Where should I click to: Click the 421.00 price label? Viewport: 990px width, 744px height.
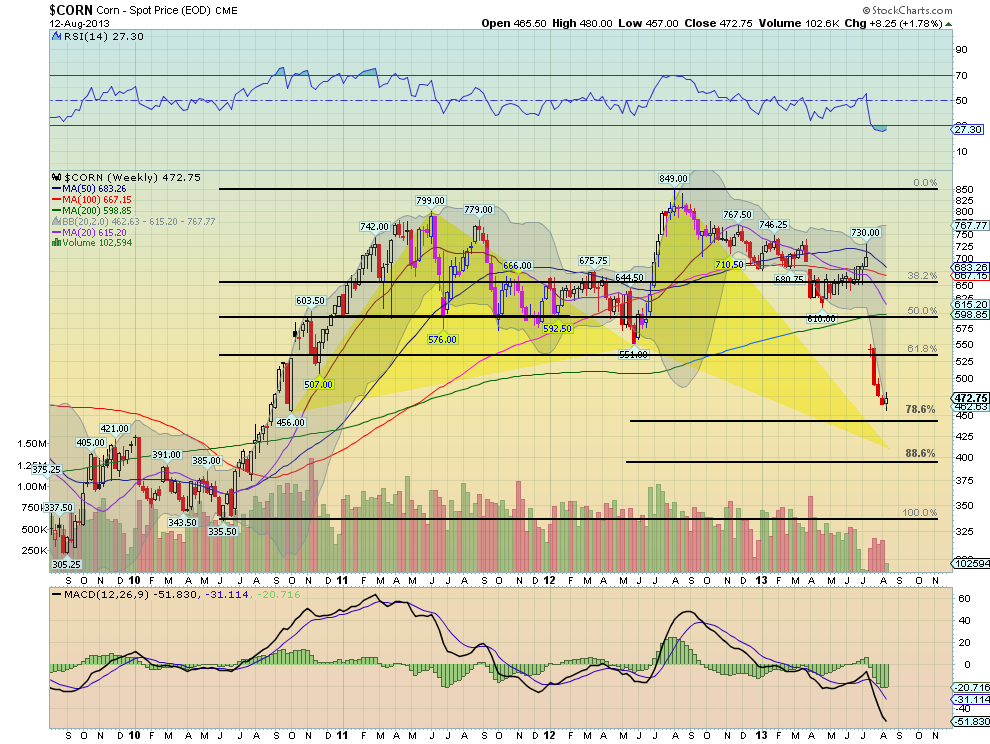[x=114, y=429]
